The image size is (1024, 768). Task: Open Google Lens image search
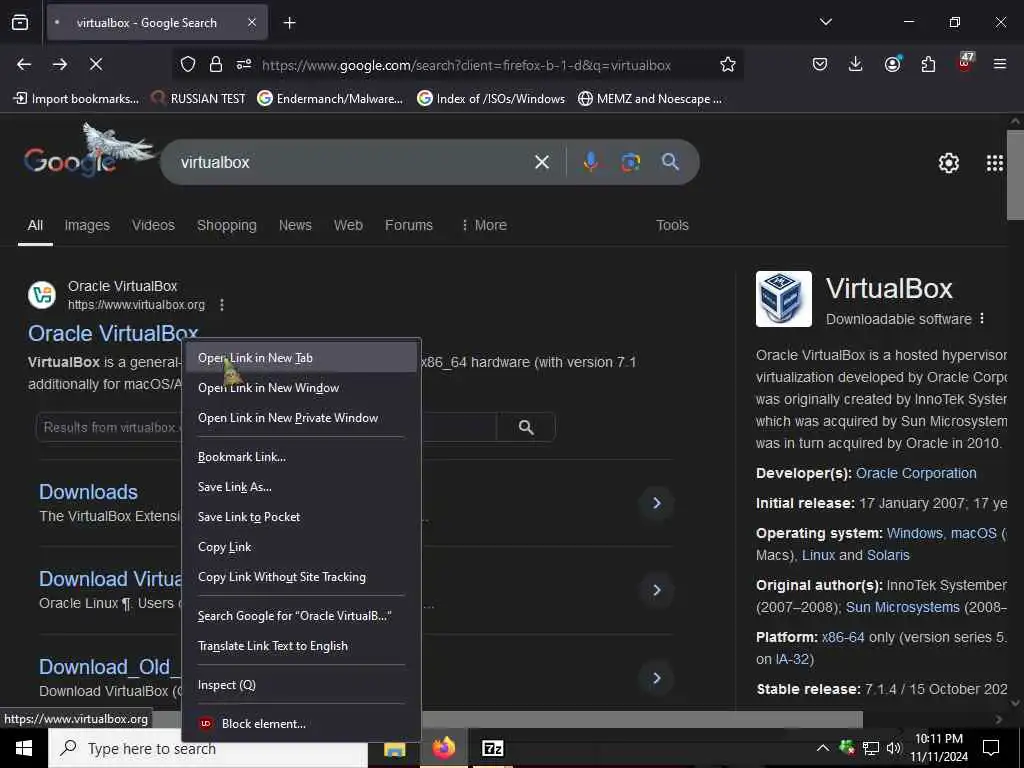[630, 162]
